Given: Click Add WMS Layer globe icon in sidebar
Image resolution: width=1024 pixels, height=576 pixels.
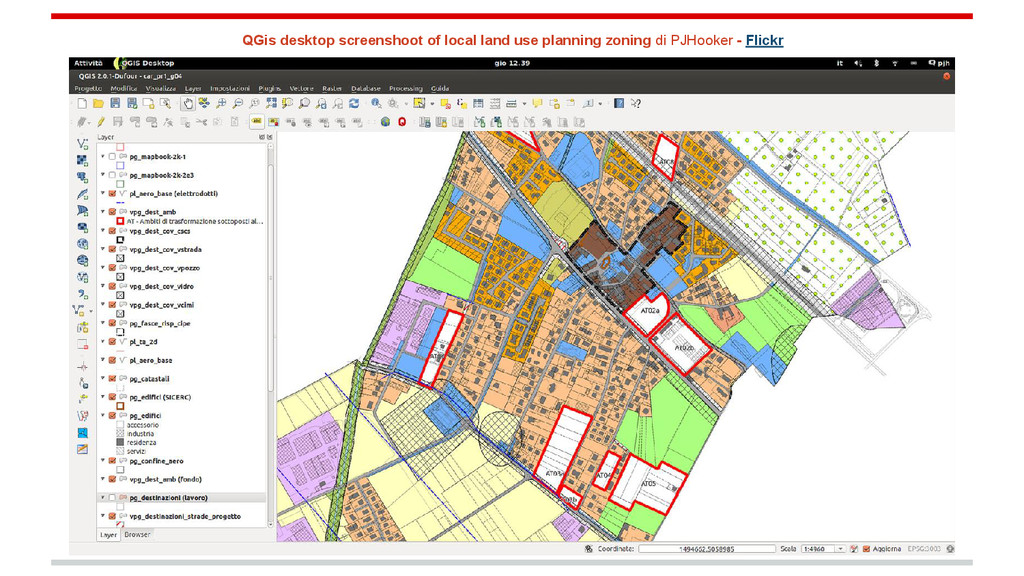Looking at the screenshot, I should 82,244.
